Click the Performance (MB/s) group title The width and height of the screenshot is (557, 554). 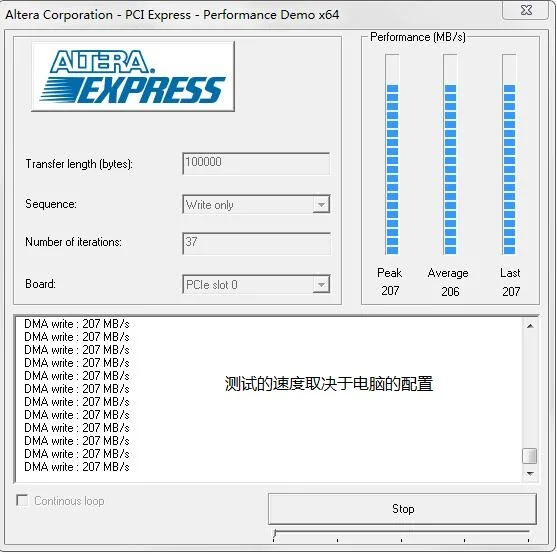[417, 37]
